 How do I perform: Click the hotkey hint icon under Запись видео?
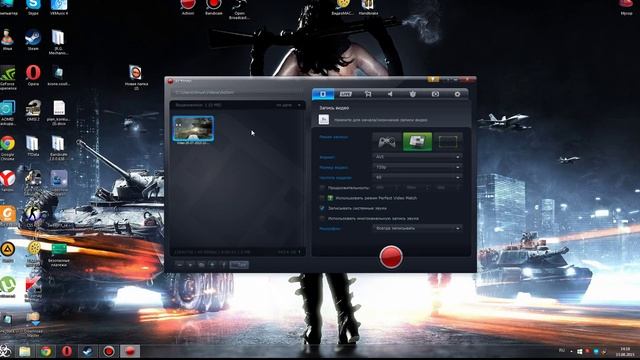tap(324, 120)
